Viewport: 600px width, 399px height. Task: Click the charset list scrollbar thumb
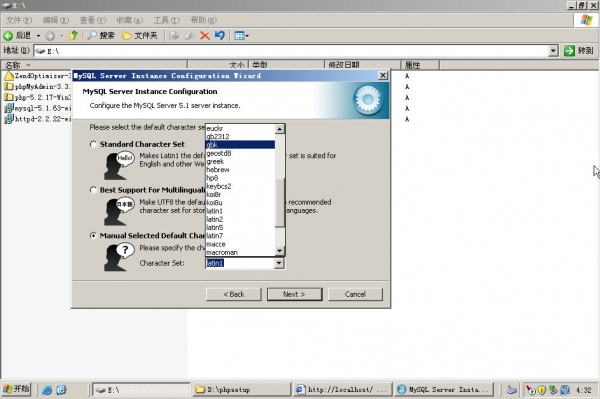(x=280, y=202)
